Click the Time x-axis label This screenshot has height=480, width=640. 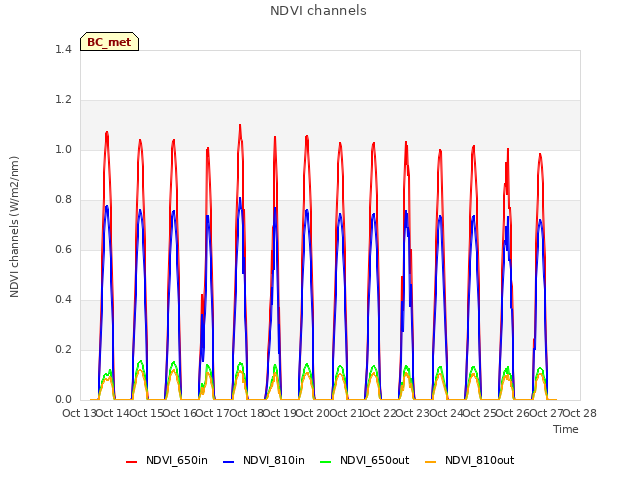click(x=566, y=429)
